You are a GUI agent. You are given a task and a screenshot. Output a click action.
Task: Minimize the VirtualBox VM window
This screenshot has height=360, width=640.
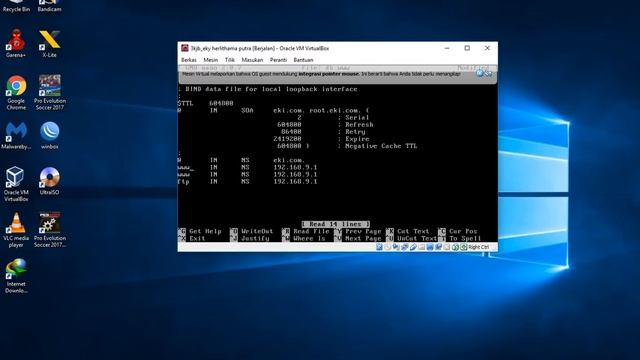pos(447,48)
